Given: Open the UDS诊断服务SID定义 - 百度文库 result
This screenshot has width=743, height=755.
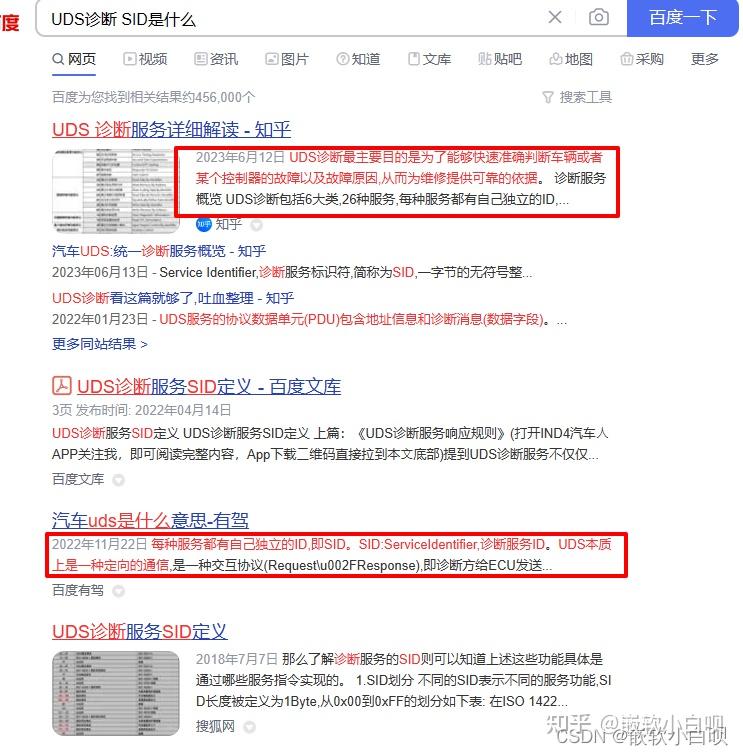Looking at the screenshot, I should [x=209, y=386].
